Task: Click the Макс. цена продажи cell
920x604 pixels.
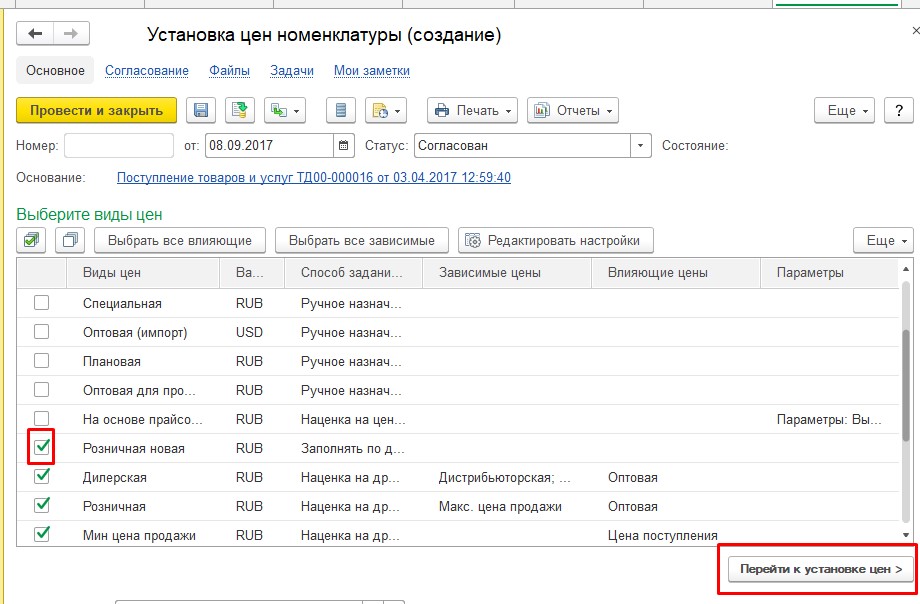Action: coord(500,506)
